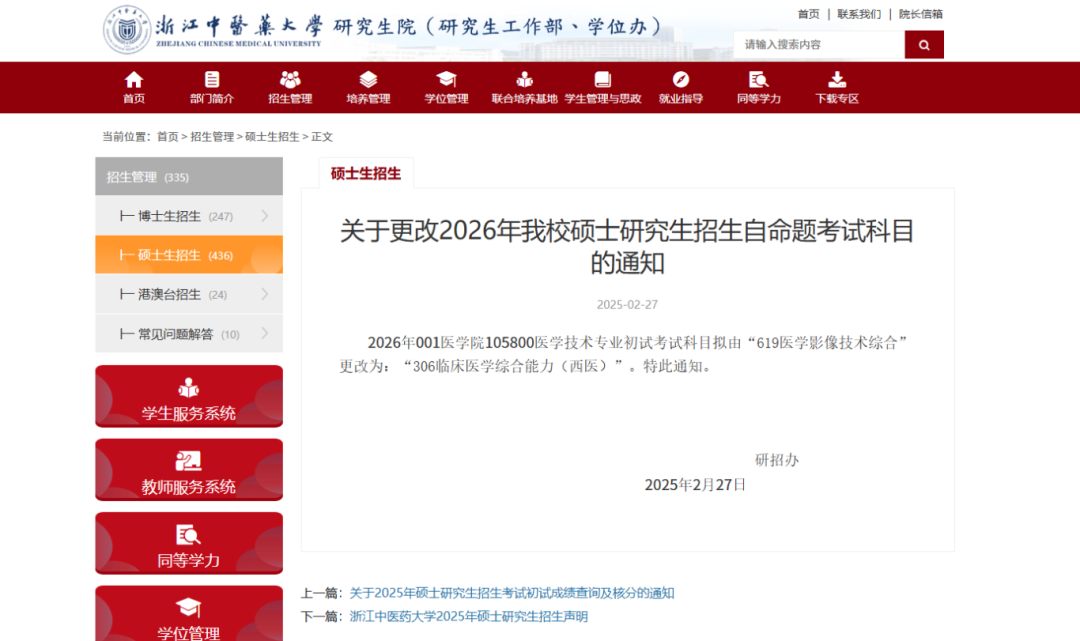Image resolution: width=1080 pixels, height=641 pixels.
Task: Click the 学生管理与思政 book icon
Action: [x=603, y=79]
